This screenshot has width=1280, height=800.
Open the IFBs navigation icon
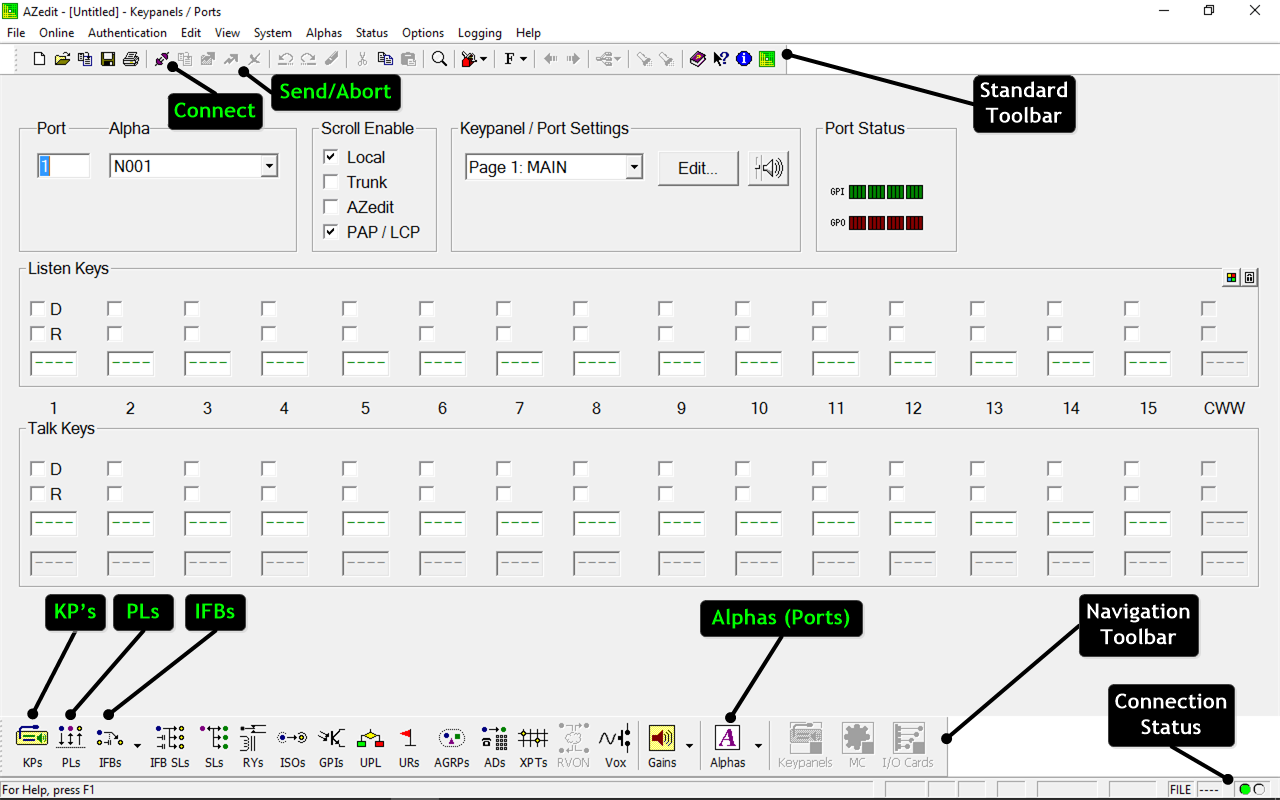110,746
